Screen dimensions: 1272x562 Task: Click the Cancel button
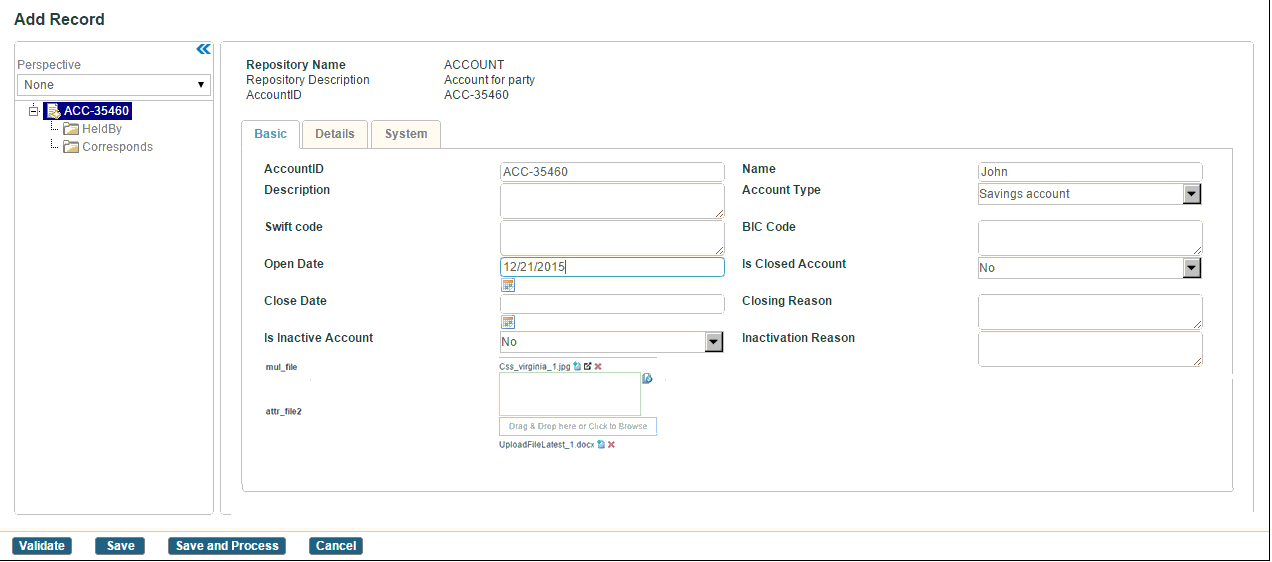click(x=336, y=546)
